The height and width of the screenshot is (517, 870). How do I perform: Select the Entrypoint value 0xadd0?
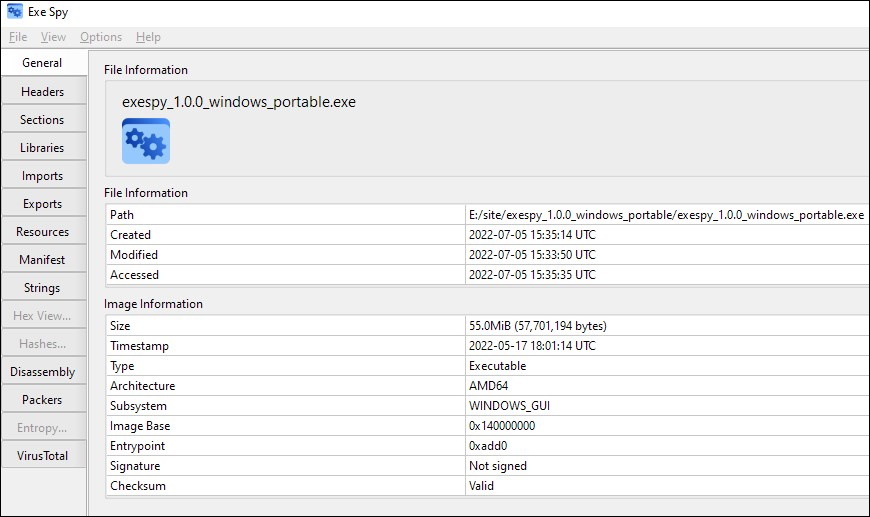point(491,446)
